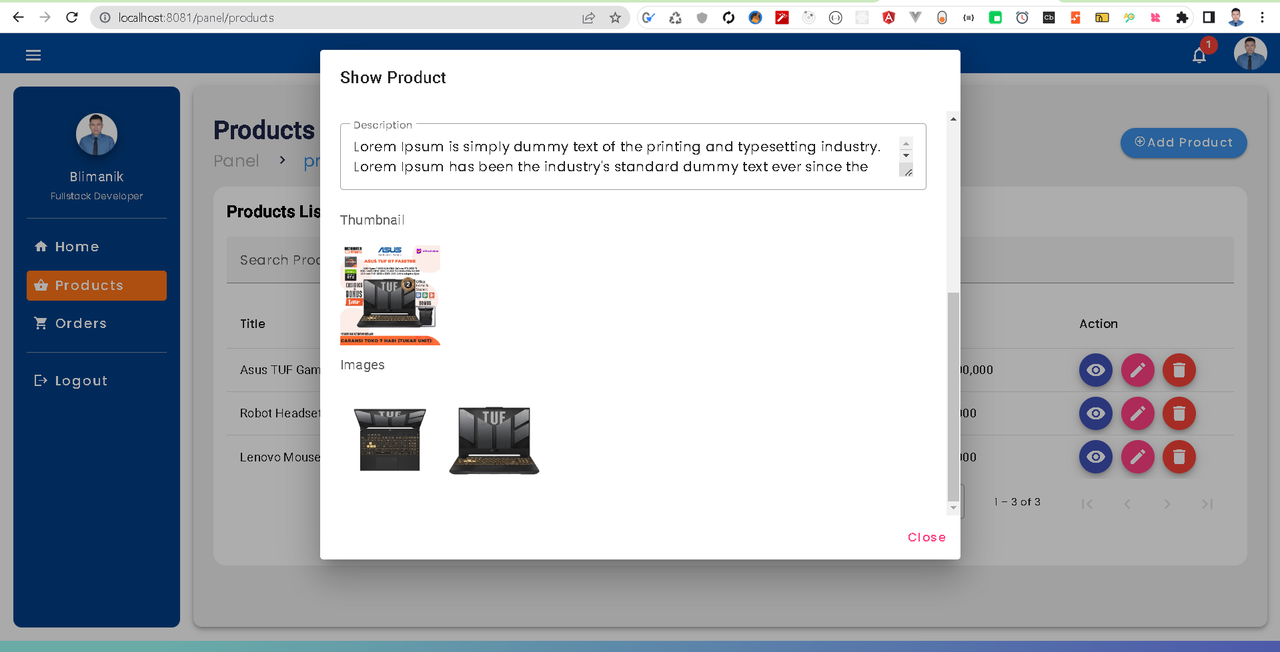Open Orders in the sidebar
The image size is (1280, 652).
pos(96,323)
